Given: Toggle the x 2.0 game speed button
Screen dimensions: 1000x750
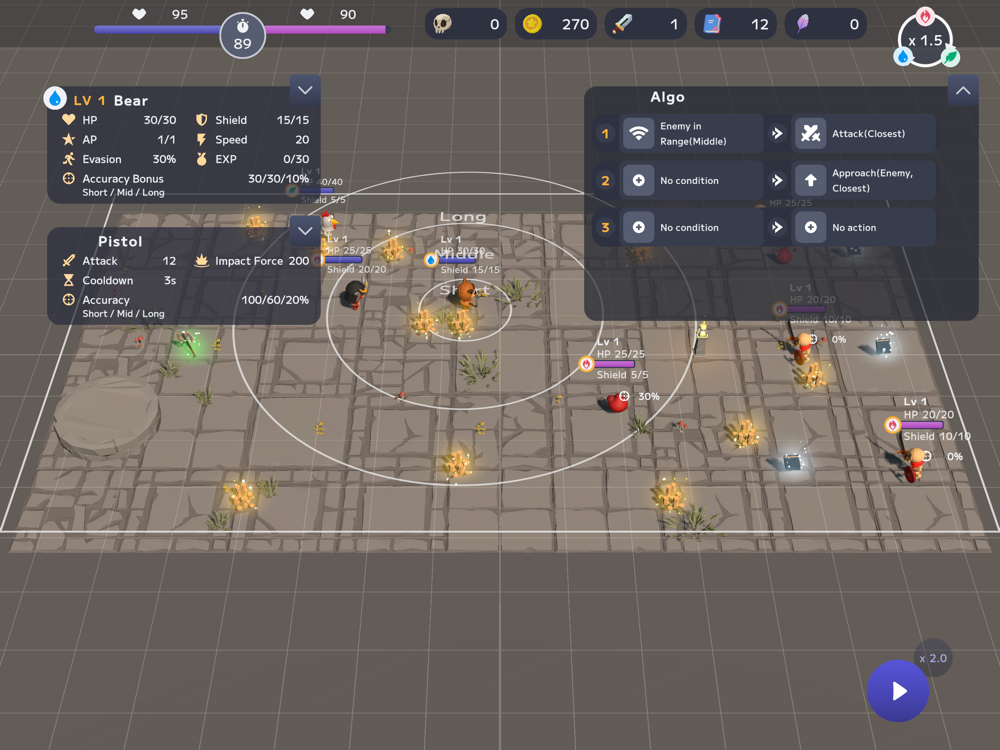Looking at the screenshot, I should (x=933, y=658).
